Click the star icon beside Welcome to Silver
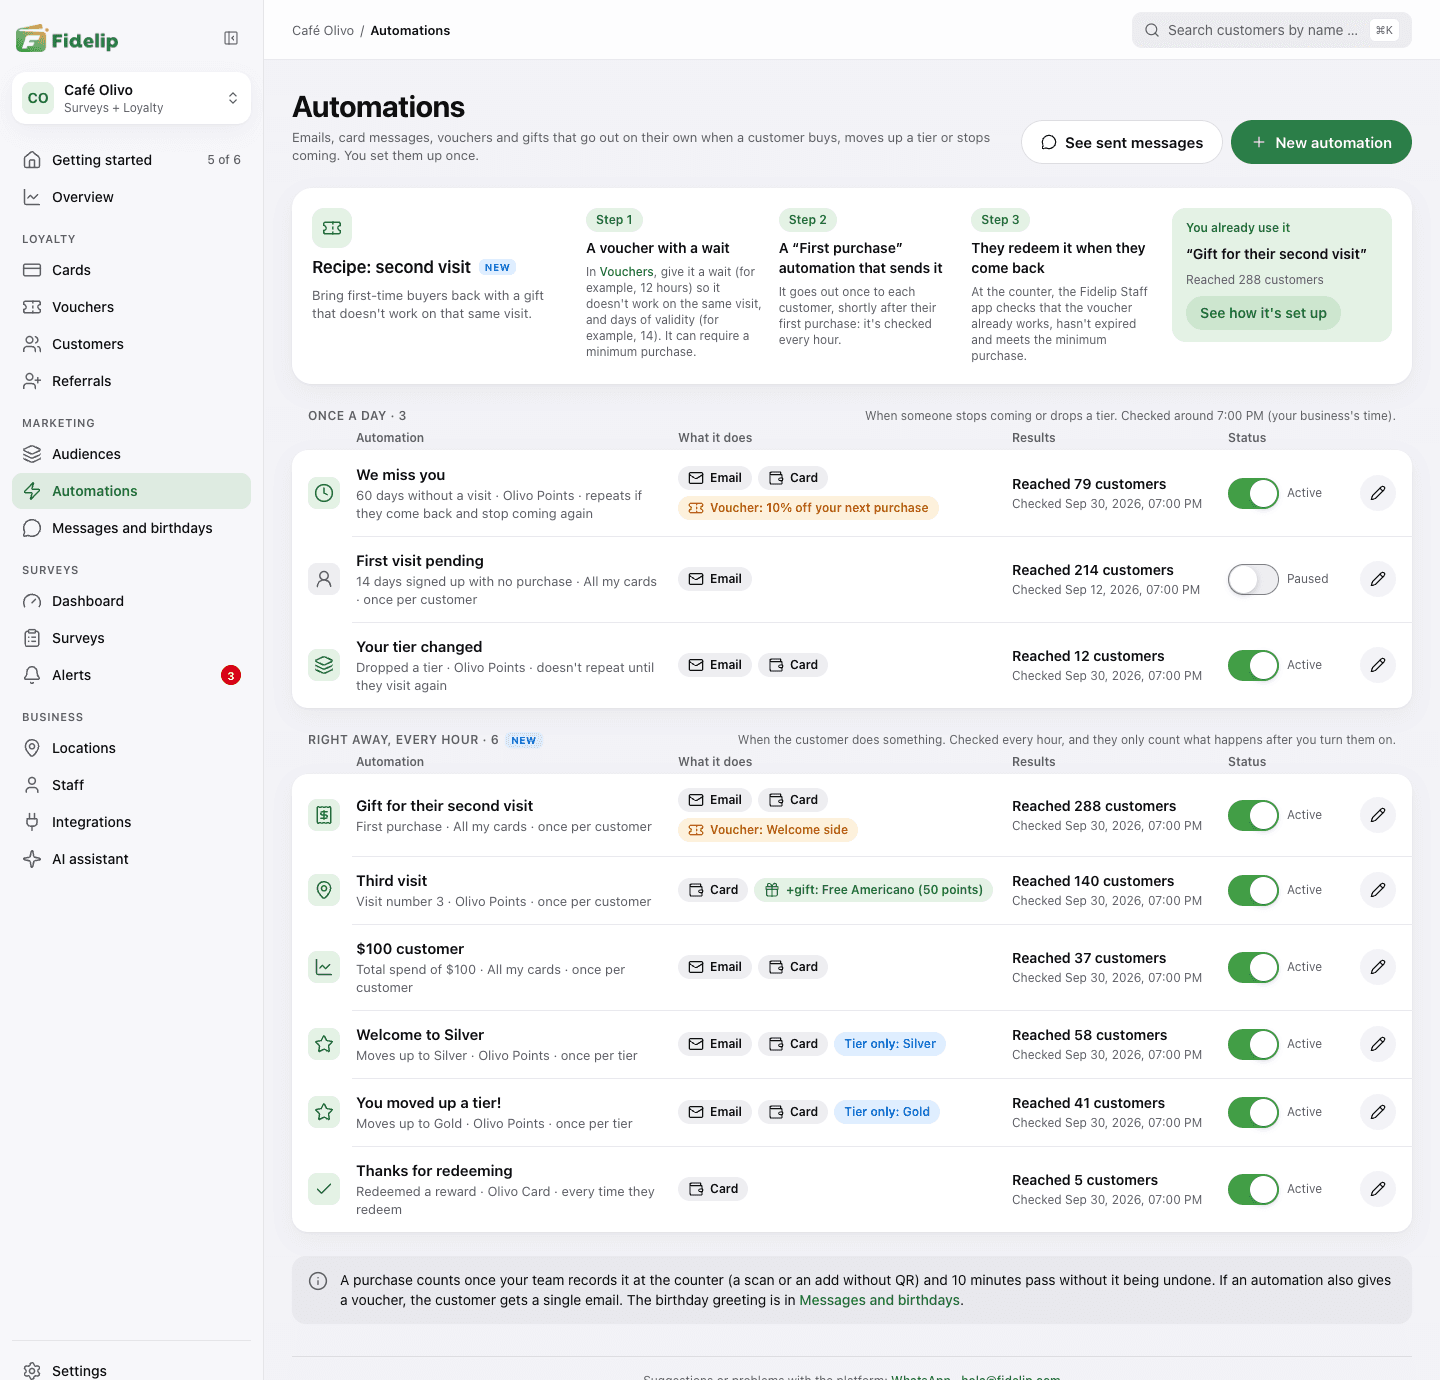1440x1380 pixels. [x=324, y=1044]
